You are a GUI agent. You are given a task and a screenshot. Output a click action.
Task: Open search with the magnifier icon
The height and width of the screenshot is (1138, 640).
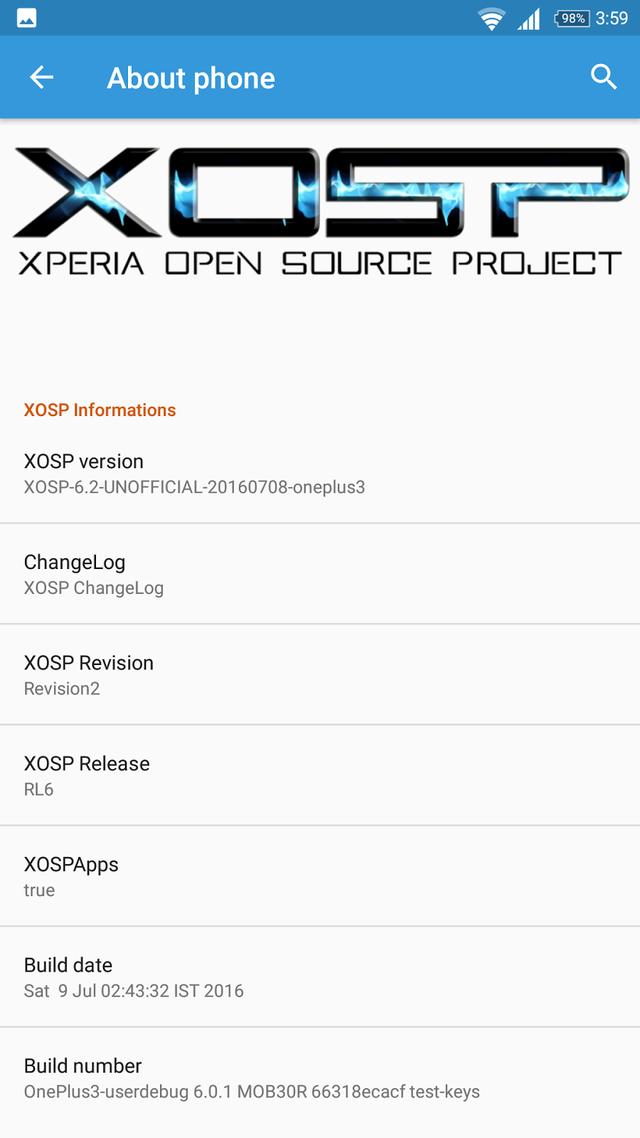click(604, 77)
